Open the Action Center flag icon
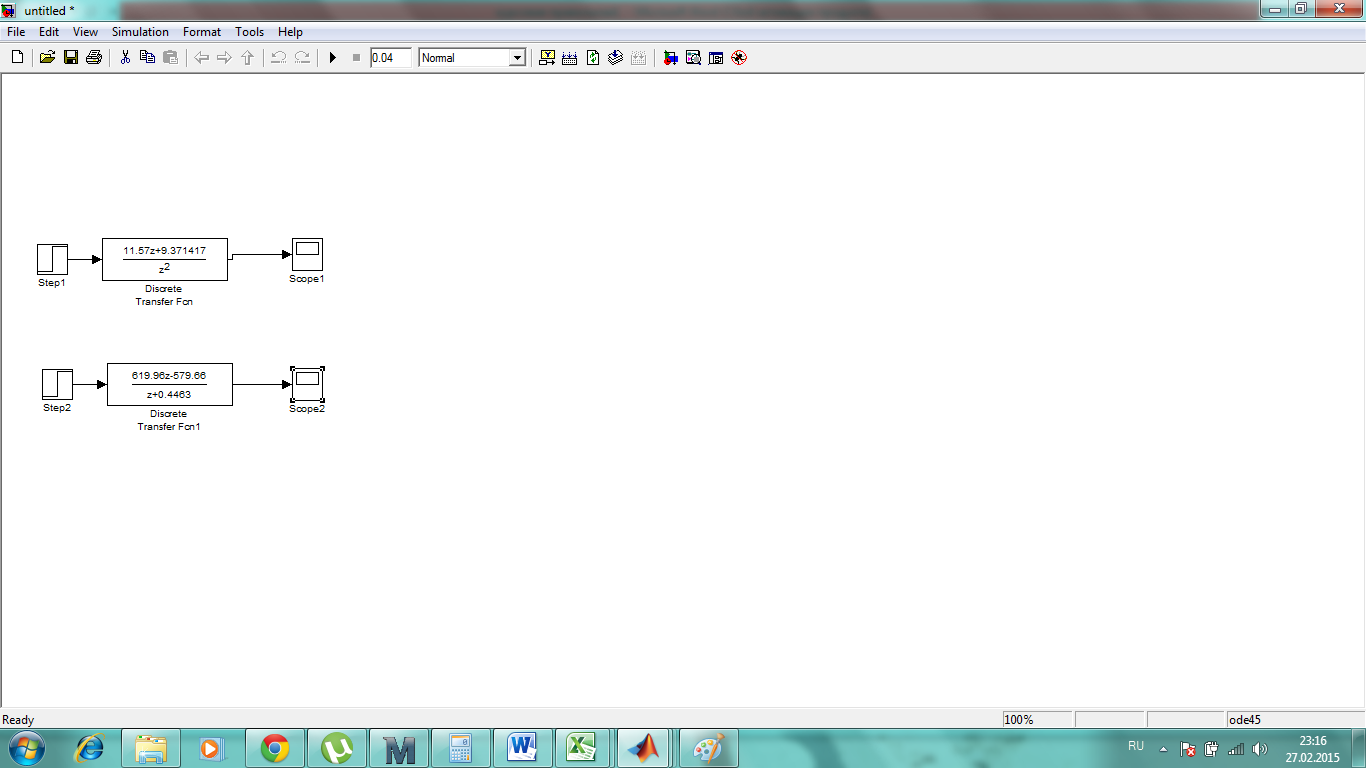Screen dimensions: 1366x768 click(x=1188, y=749)
